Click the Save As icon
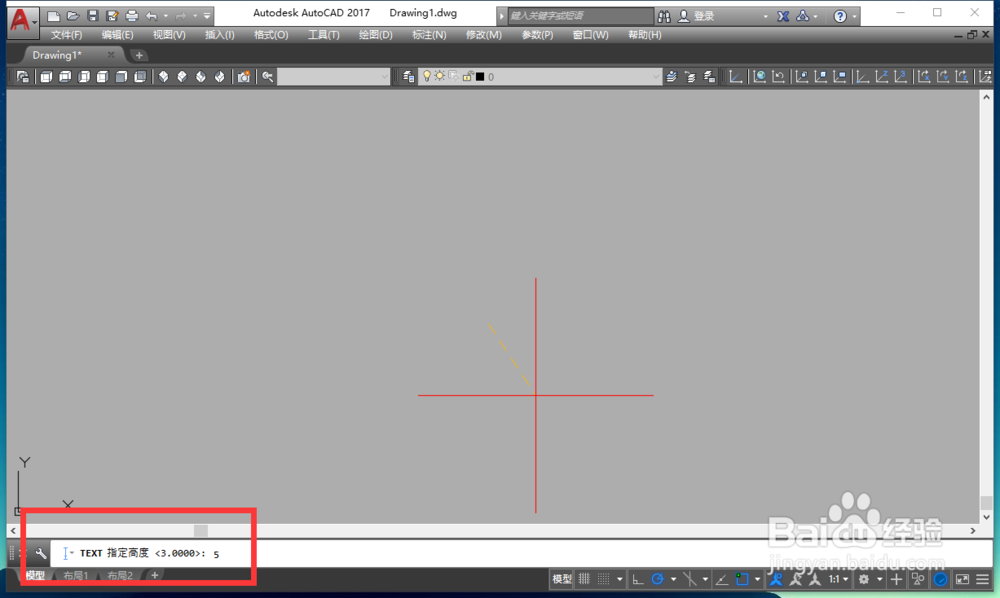The image size is (1000, 598). (112, 16)
